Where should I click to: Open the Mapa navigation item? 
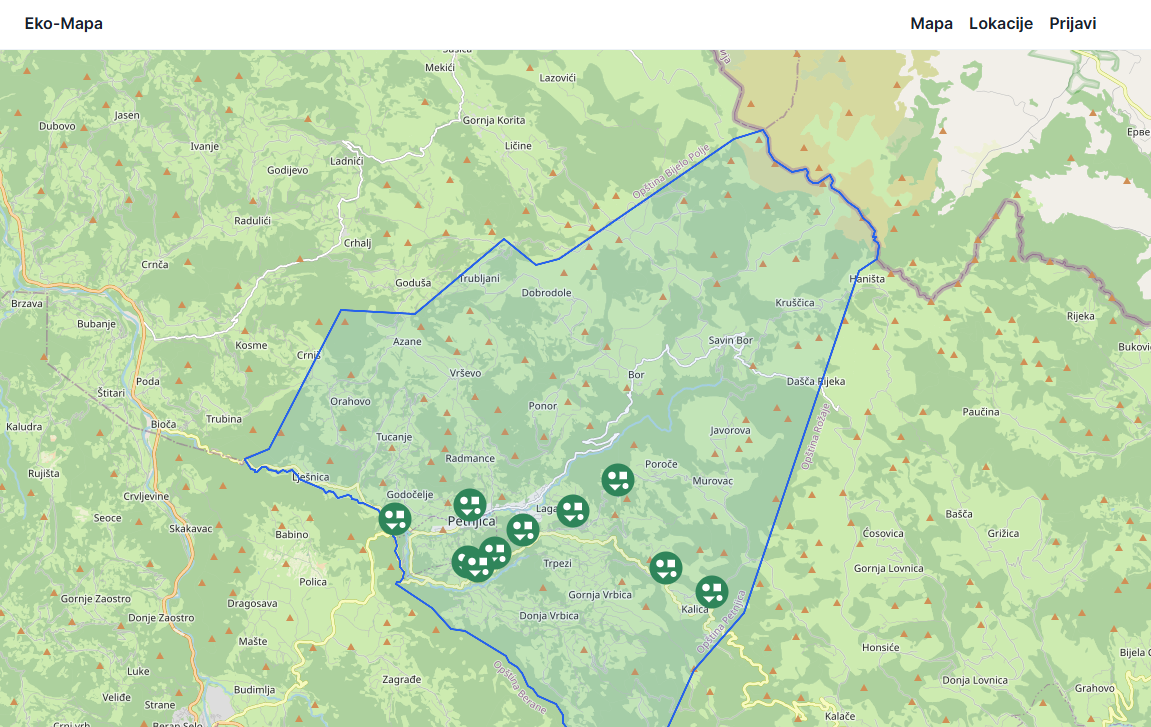931,24
